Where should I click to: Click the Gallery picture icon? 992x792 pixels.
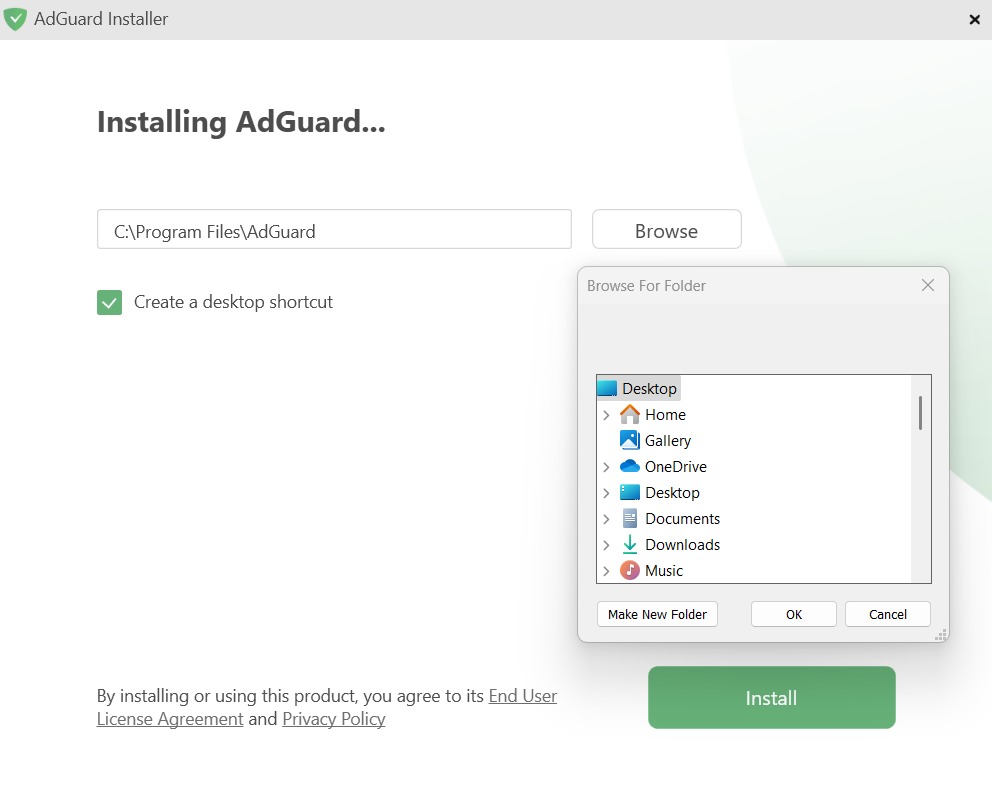coord(629,440)
